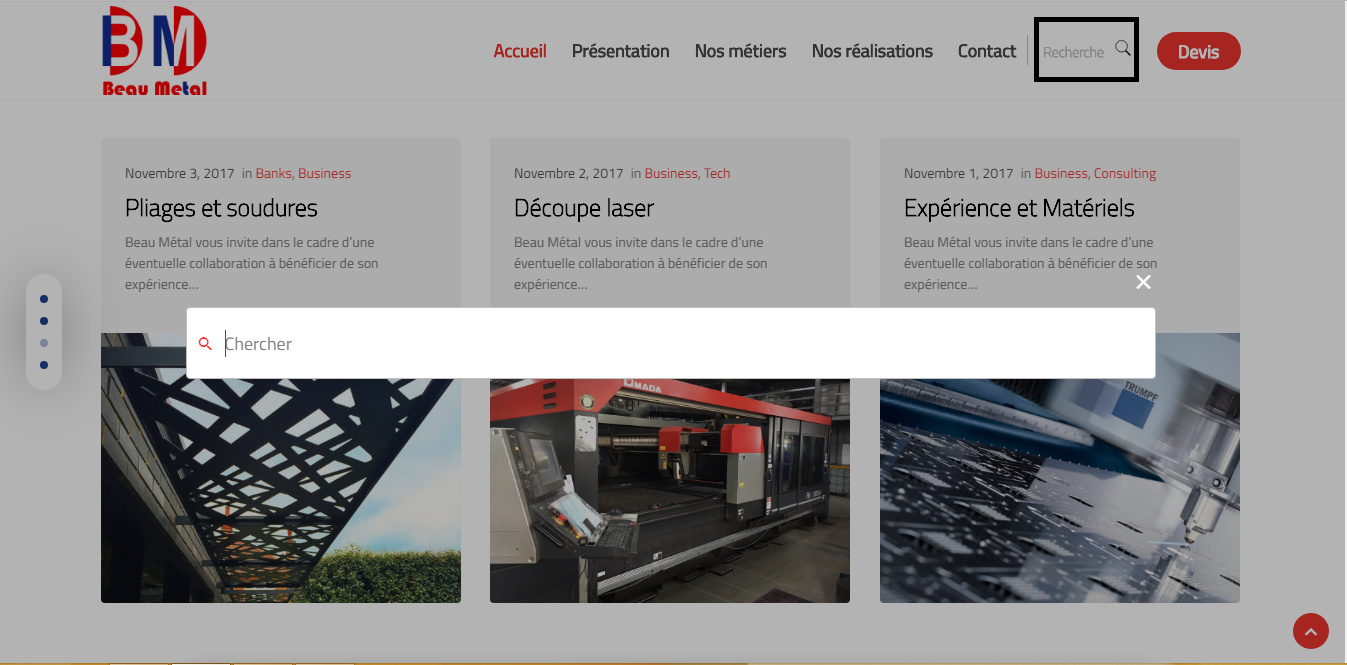Click the Devis button

1198,50
